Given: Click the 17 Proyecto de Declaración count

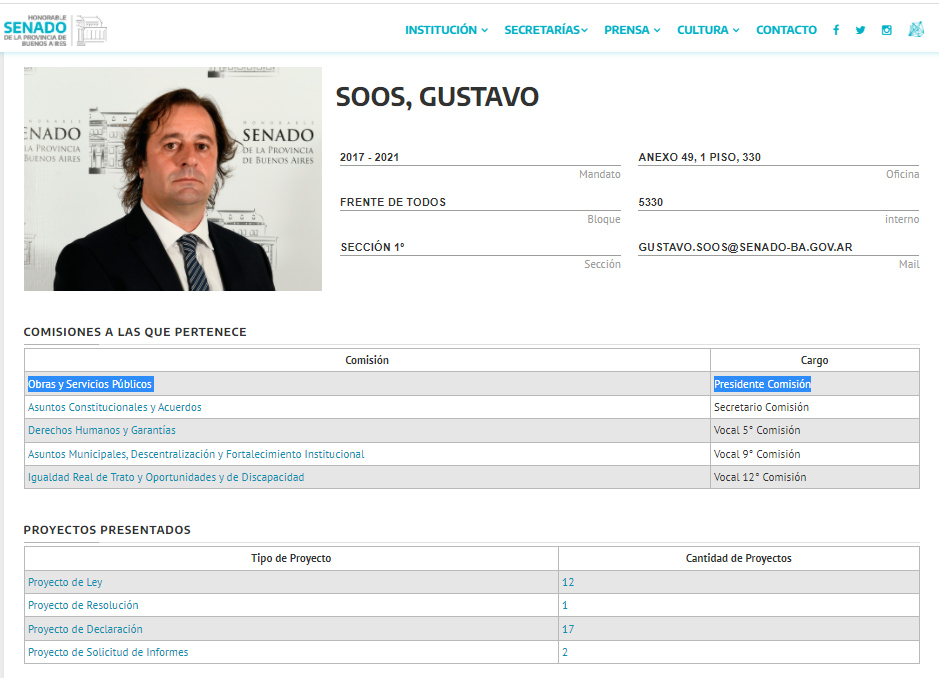Looking at the screenshot, I should (x=568, y=629).
